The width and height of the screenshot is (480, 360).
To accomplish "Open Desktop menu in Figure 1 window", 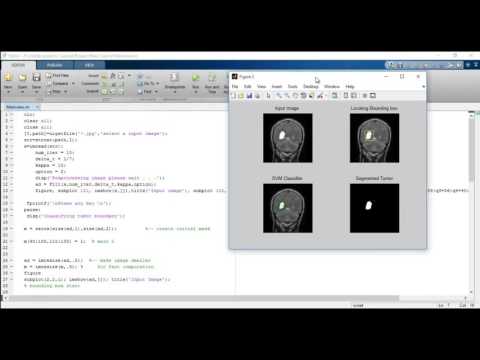I will [x=311, y=86].
